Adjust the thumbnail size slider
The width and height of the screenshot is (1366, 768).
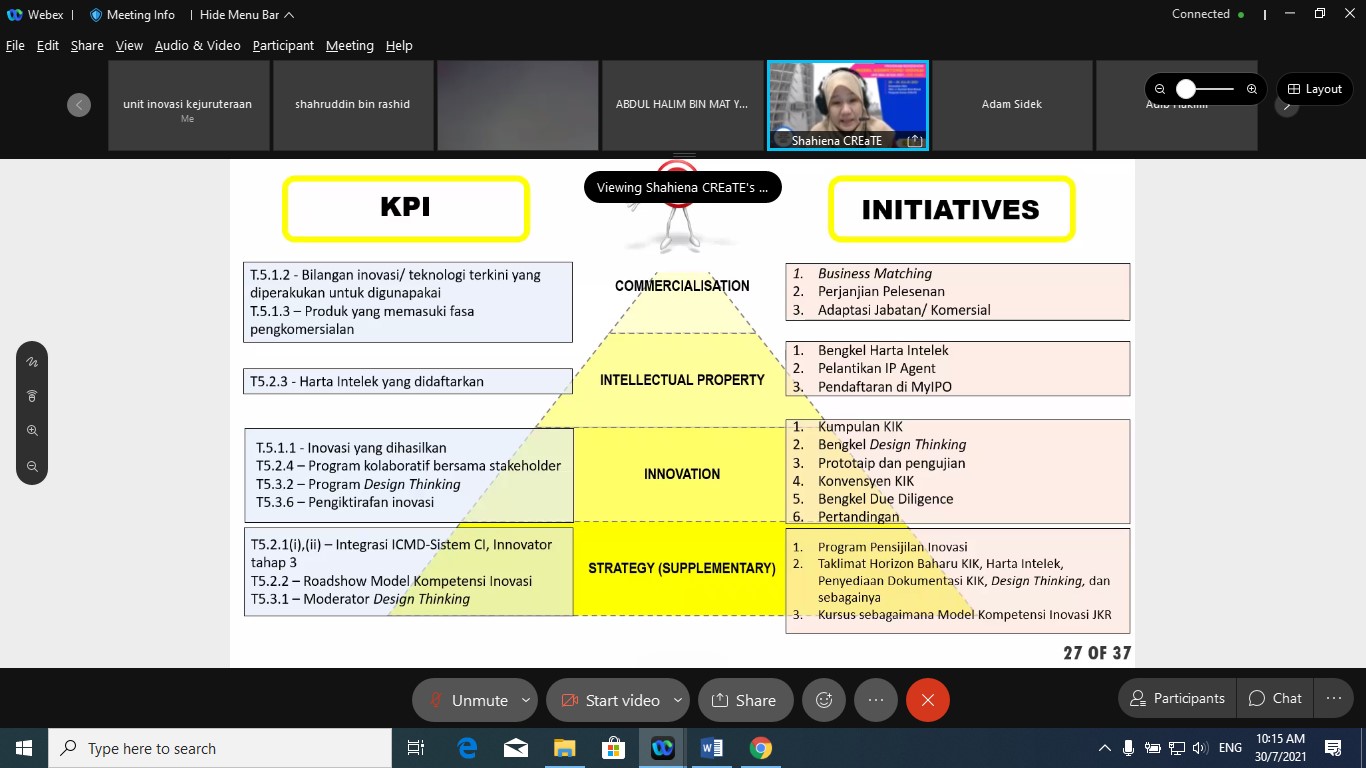1206,89
